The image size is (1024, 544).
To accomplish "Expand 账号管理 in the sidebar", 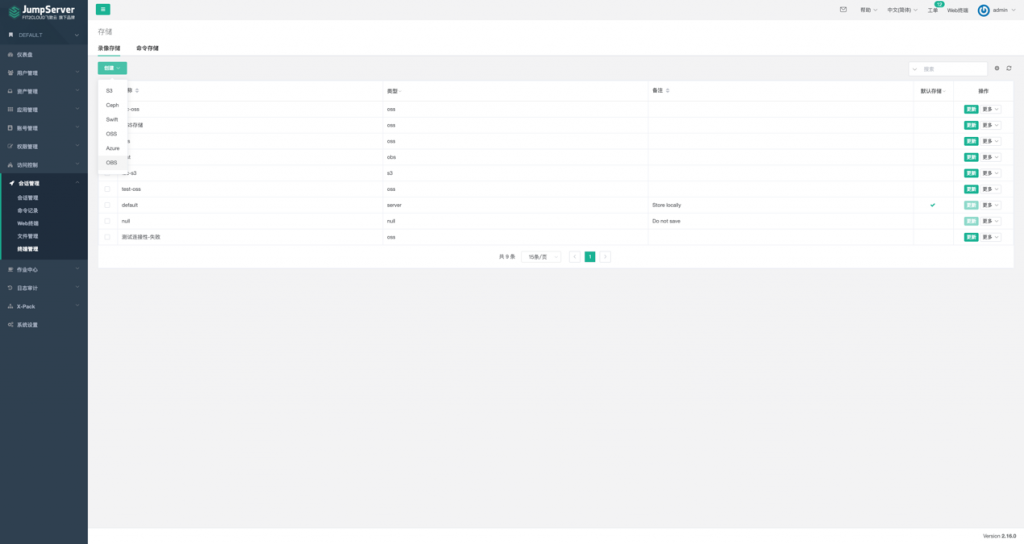I will [44, 128].
